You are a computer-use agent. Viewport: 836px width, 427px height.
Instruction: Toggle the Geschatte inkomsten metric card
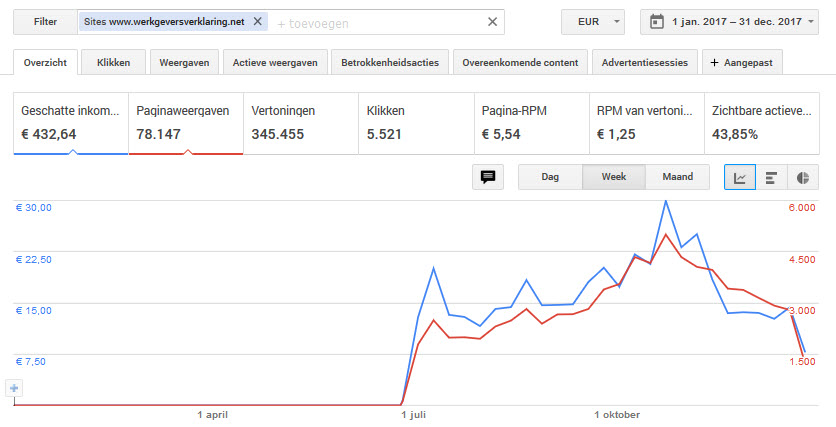pos(71,124)
